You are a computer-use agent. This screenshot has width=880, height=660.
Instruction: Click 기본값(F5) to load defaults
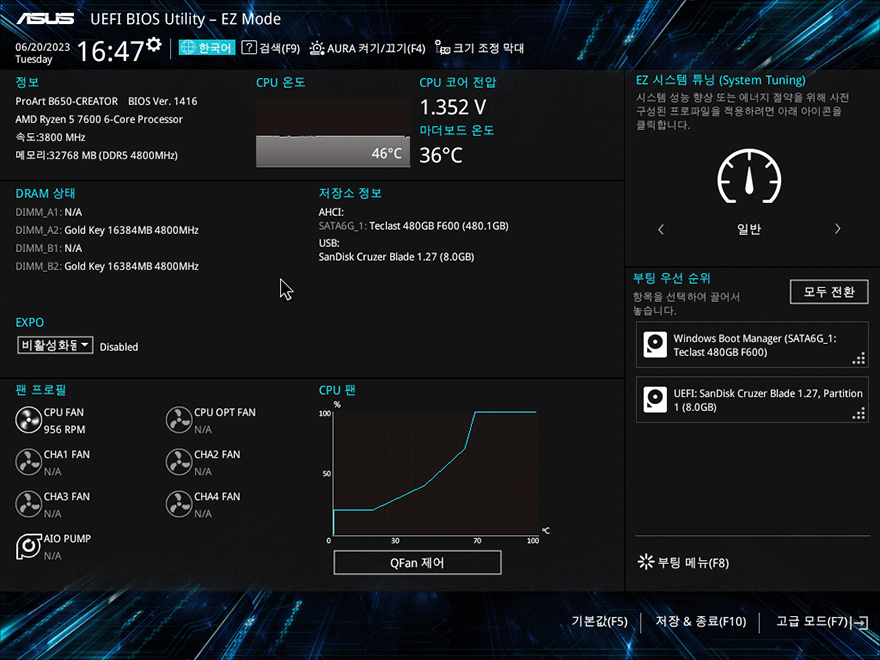599,621
